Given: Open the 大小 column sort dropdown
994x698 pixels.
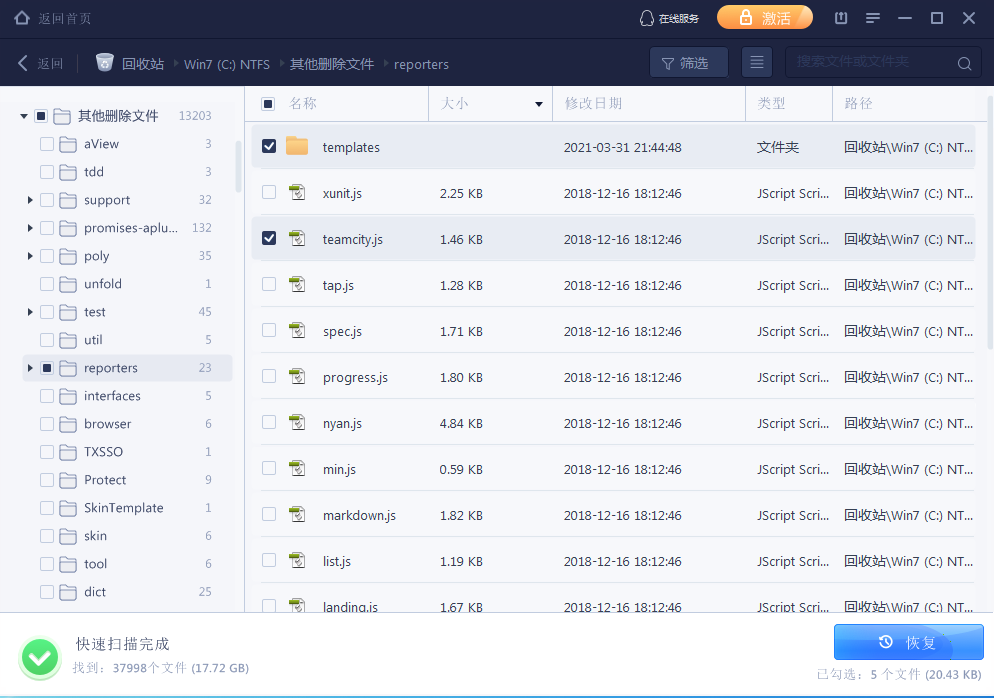Looking at the screenshot, I should 538,103.
